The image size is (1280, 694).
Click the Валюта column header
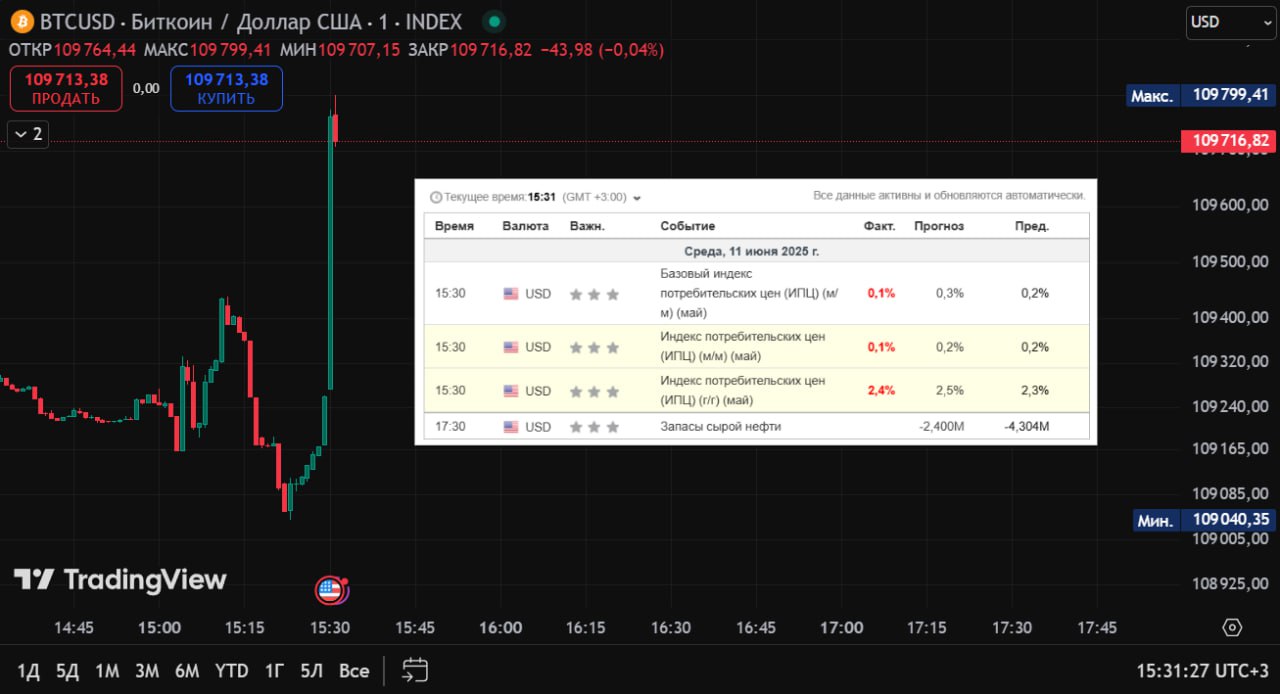(x=526, y=226)
